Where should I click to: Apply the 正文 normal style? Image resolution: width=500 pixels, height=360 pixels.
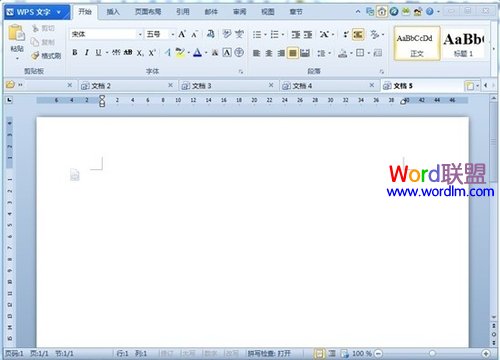point(417,44)
